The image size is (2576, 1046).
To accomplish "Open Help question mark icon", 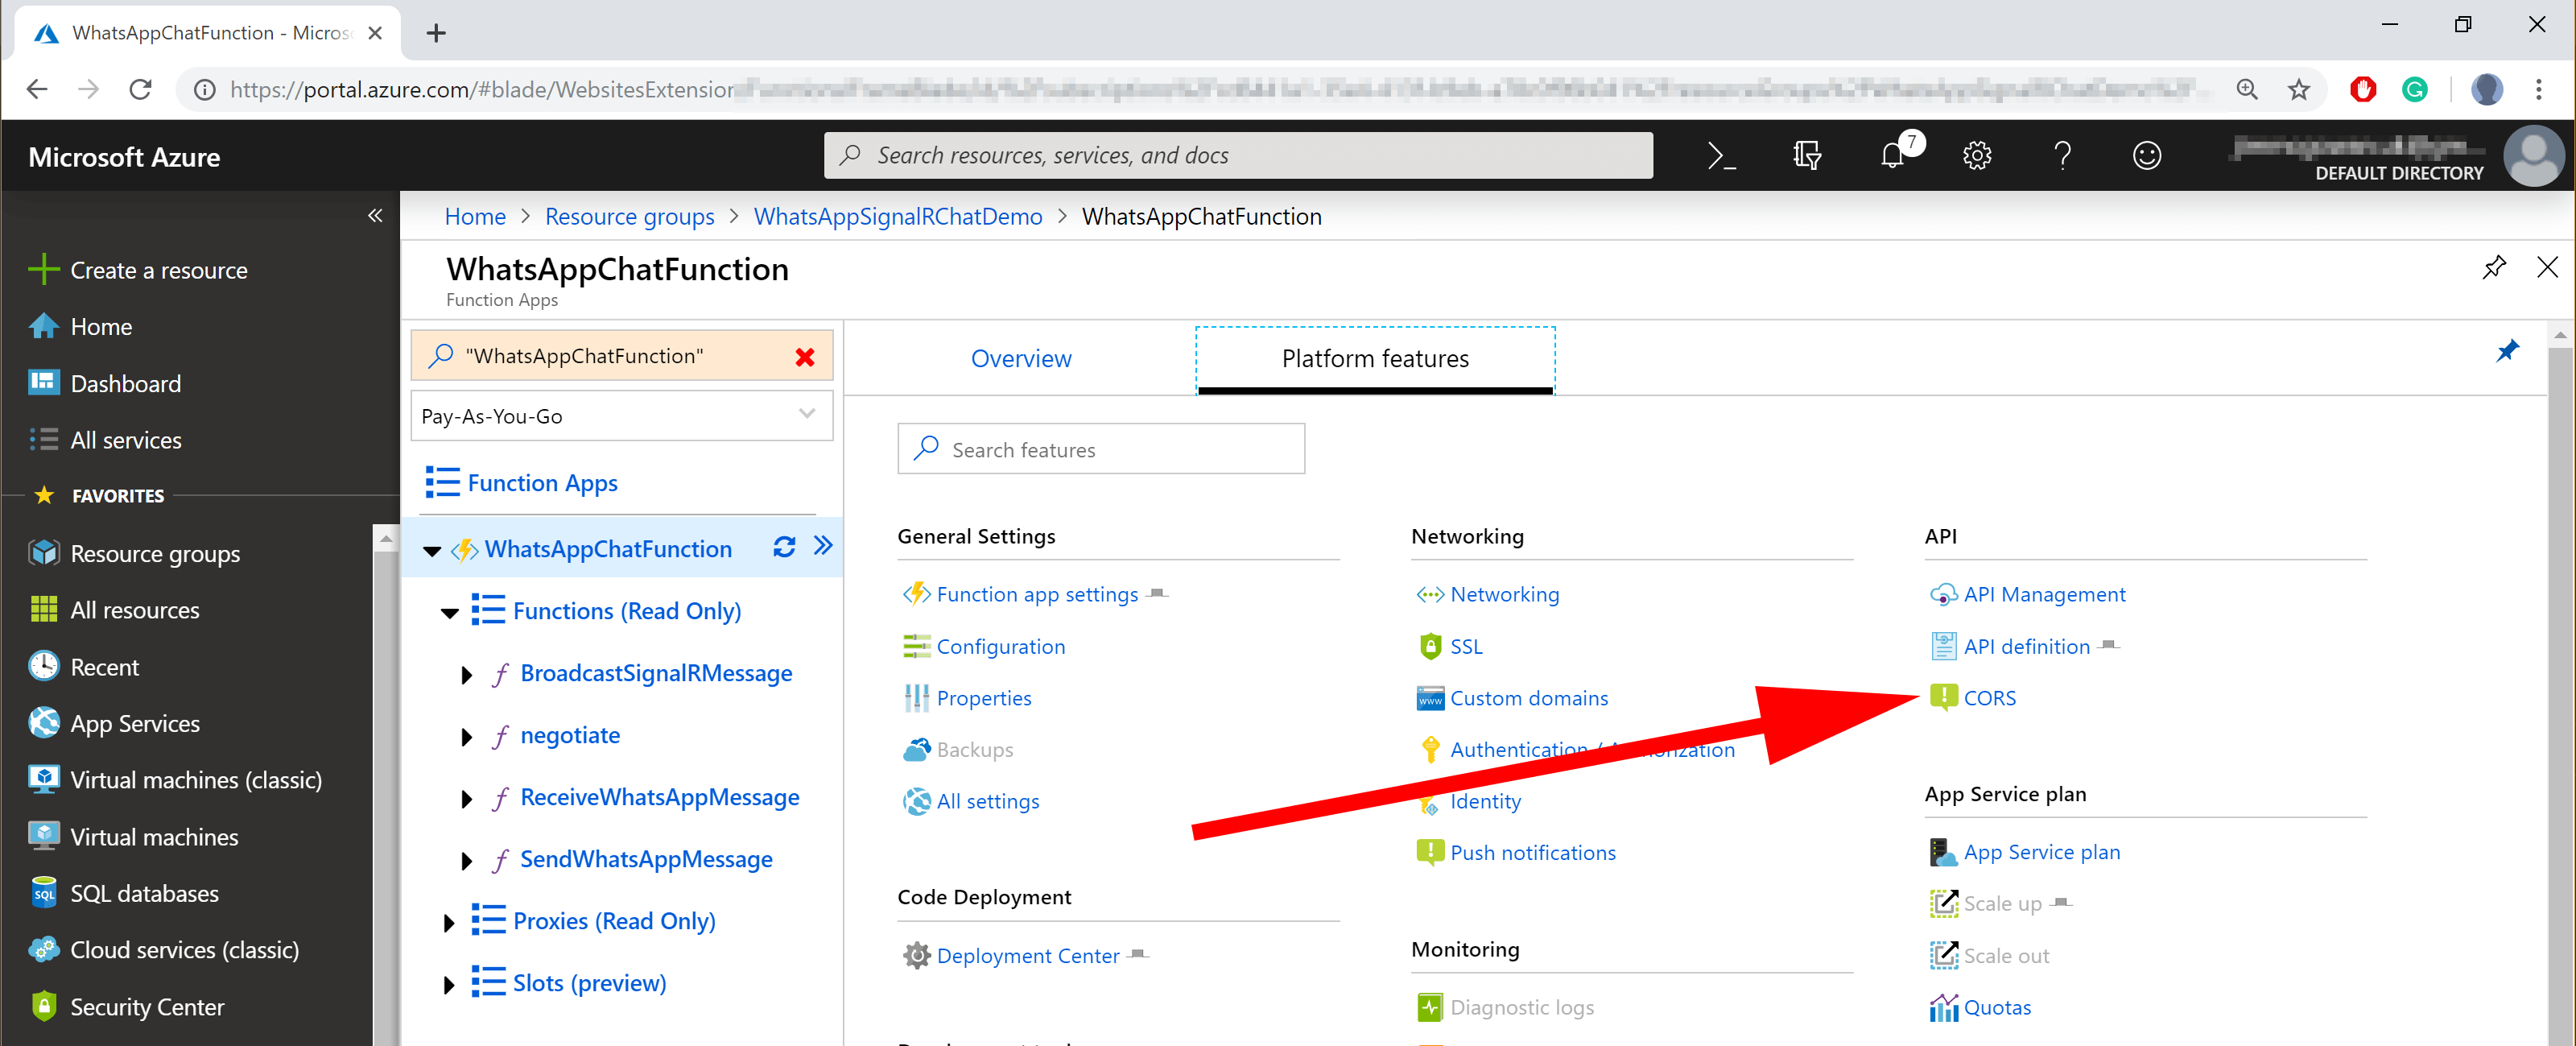I will [x=2062, y=155].
